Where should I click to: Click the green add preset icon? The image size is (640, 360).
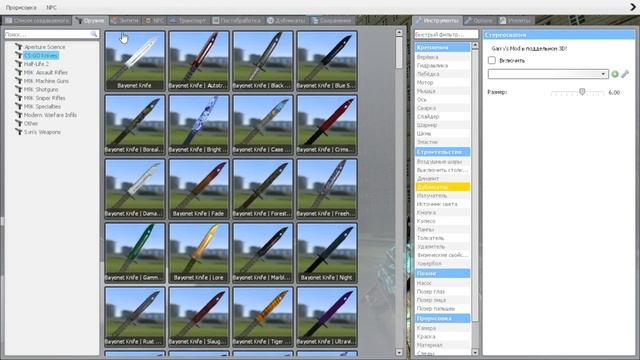pos(615,74)
